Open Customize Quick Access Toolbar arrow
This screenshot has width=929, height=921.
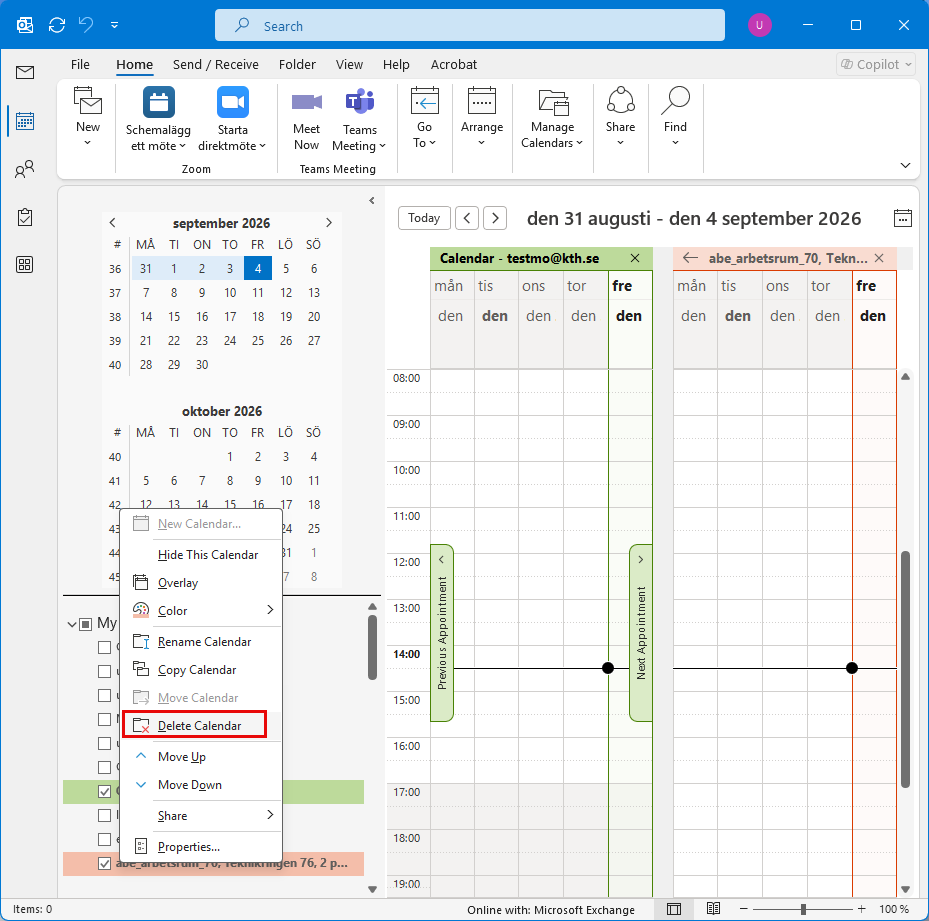[x=114, y=25]
